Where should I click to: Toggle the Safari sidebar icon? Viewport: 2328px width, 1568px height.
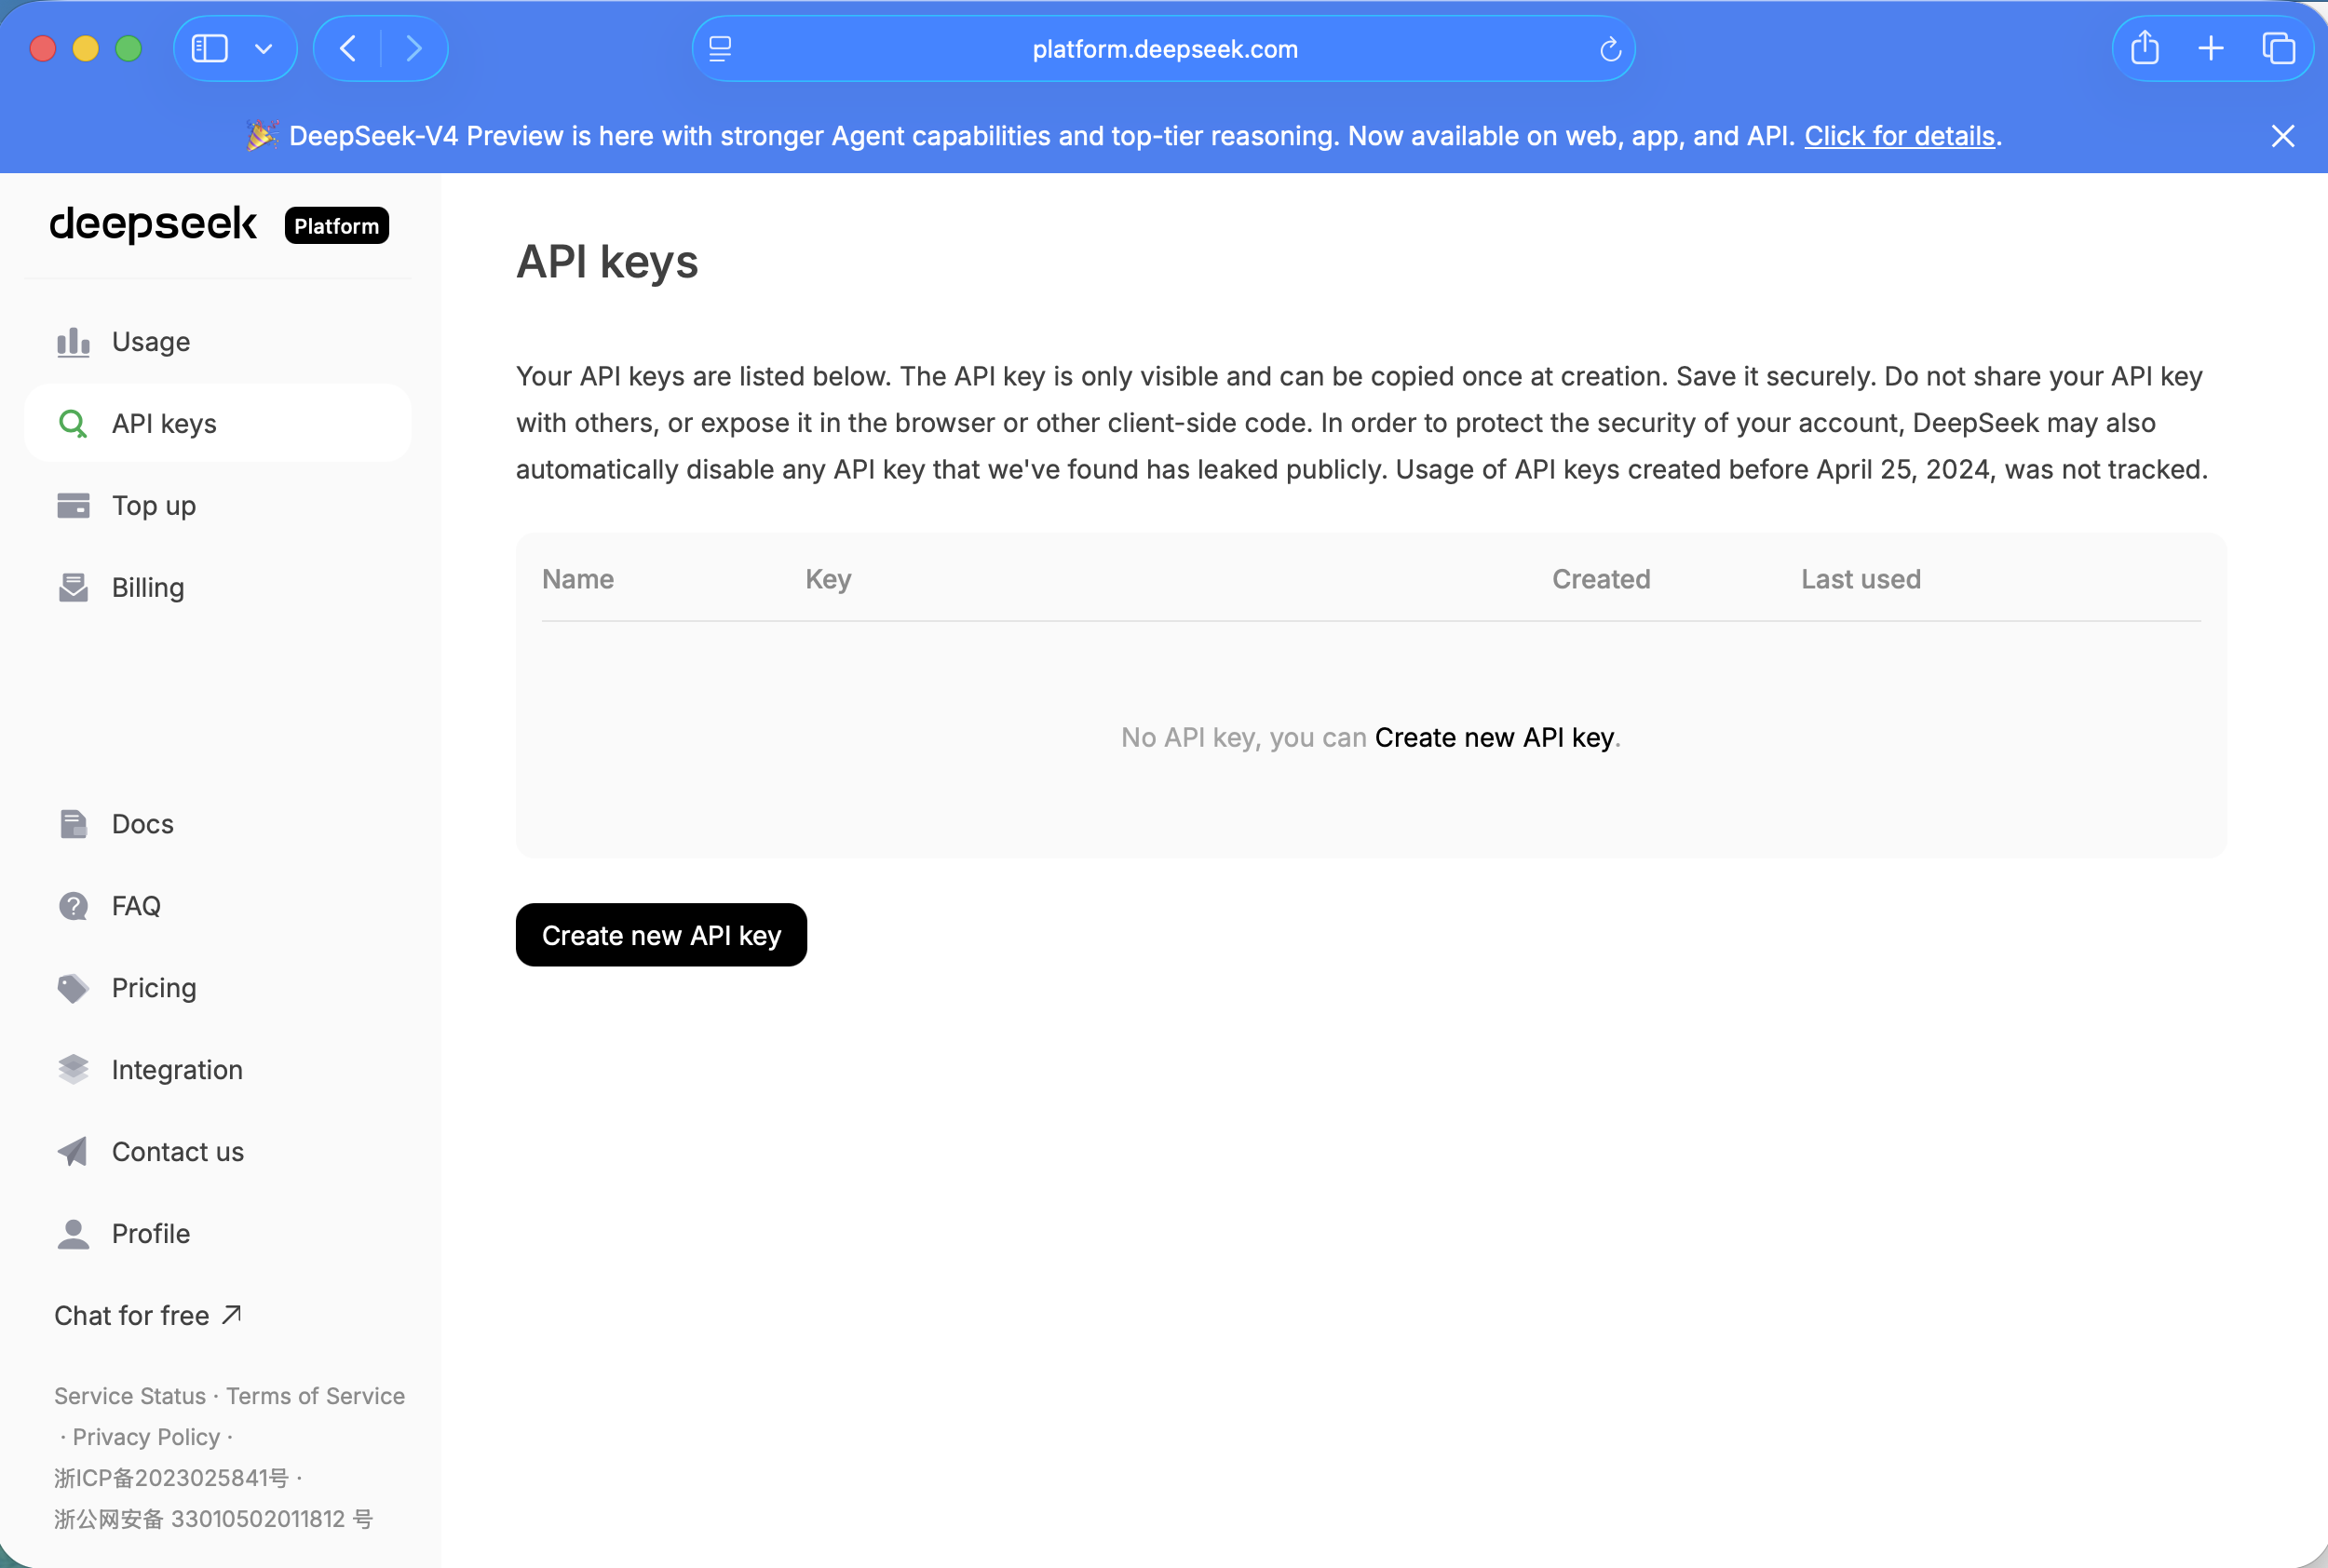coord(210,48)
